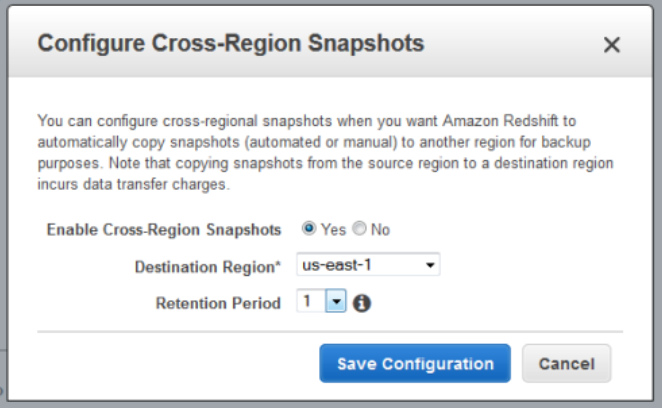This screenshot has width=662, height=408.
Task: Click the retention value "1"
Action: point(308,302)
